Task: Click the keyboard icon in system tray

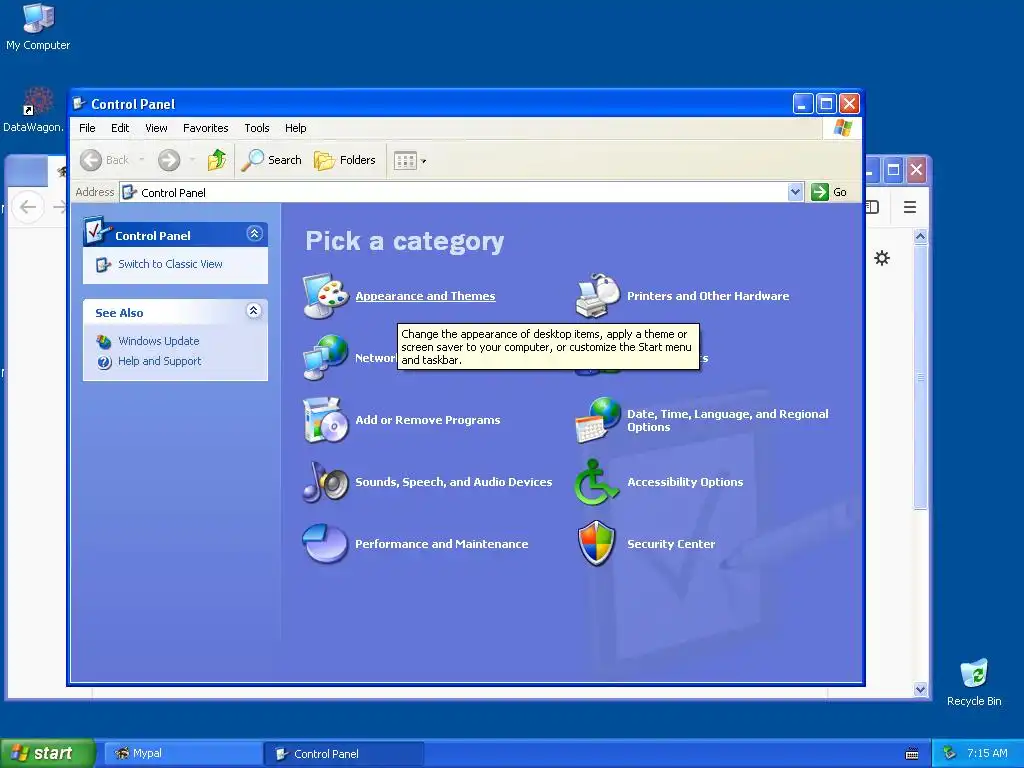Action: [912, 754]
